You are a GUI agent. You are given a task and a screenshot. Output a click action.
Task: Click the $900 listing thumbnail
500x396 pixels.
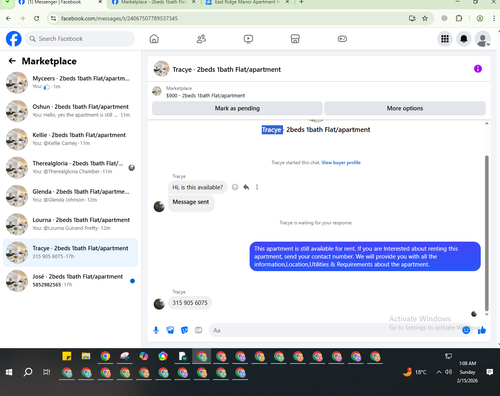(157, 91)
